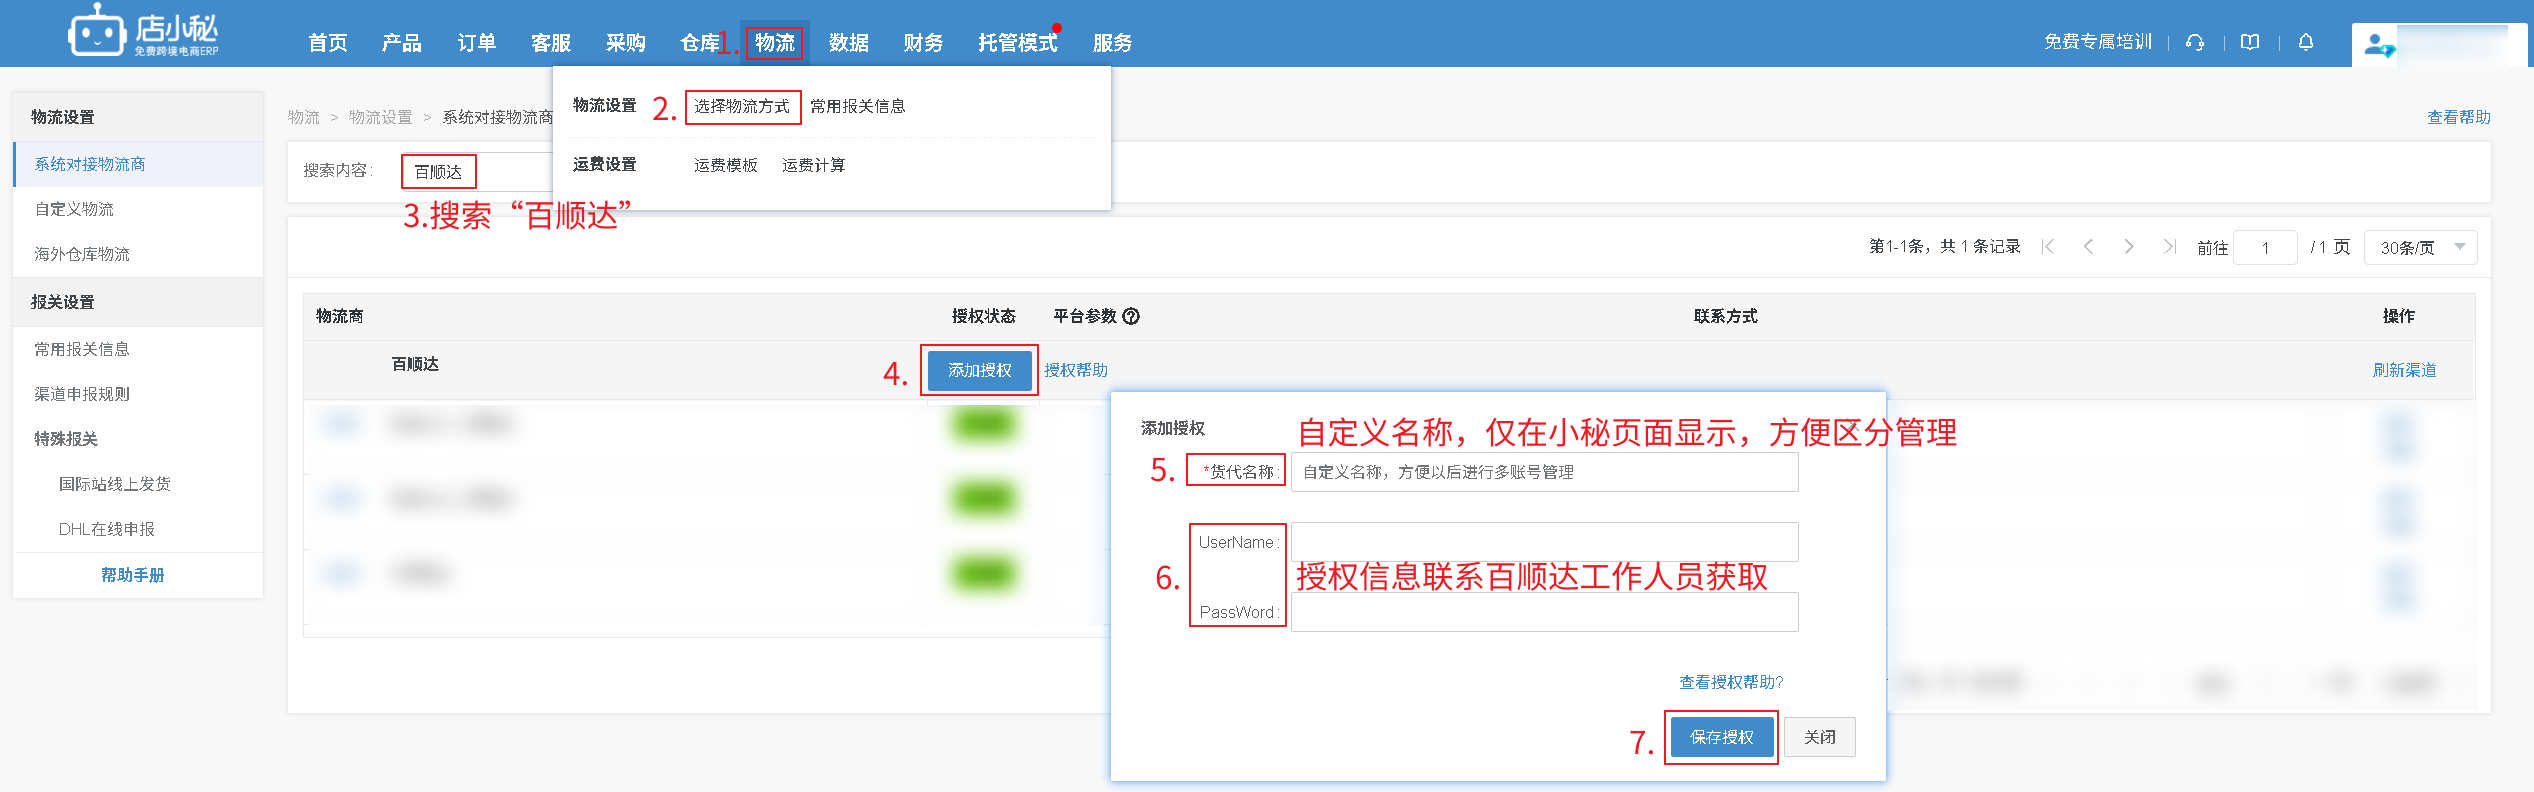Open the 授权帮助 link
Screen dimensions: 2534x792
pyautogui.click(x=1076, y=370)
